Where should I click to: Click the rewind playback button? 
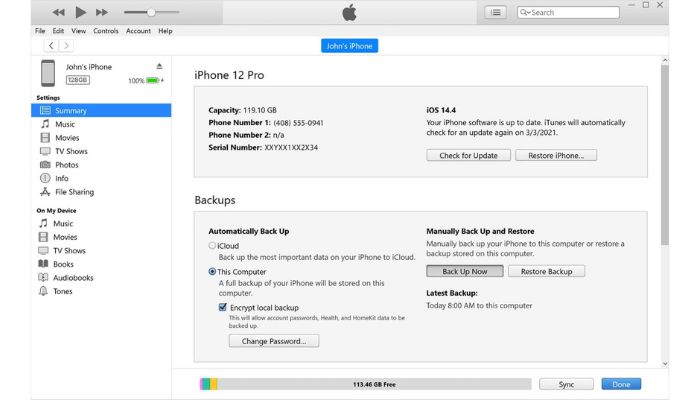[58, 12]
